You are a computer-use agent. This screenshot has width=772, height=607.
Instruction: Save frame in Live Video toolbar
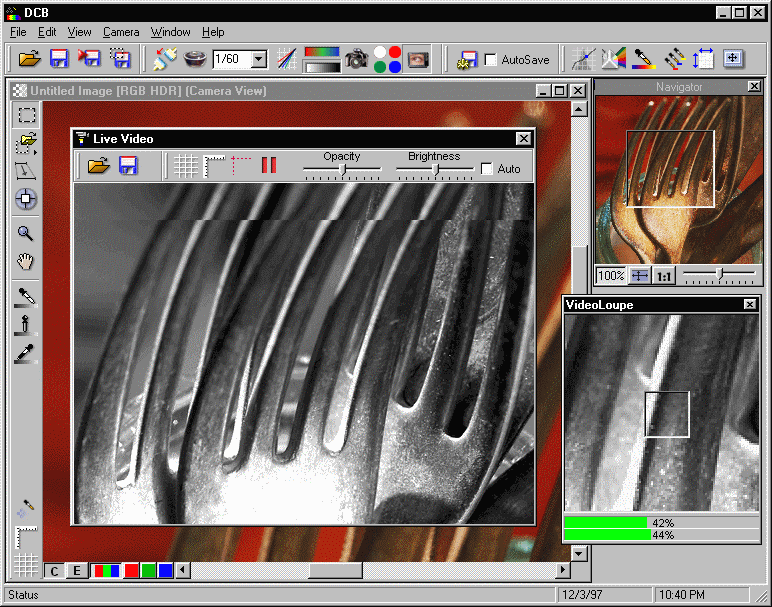128,165
